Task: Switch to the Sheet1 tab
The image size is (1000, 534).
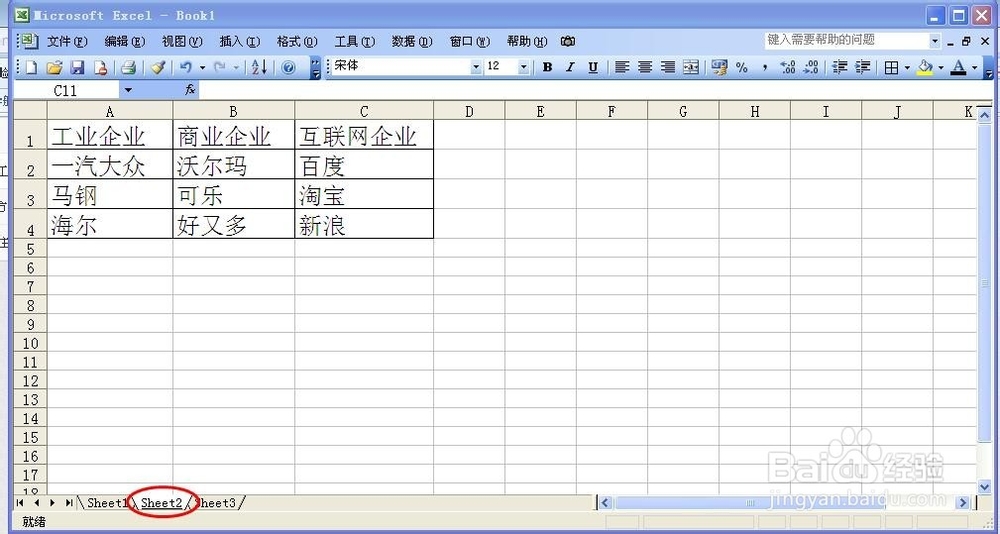Action: coord(107,503)
